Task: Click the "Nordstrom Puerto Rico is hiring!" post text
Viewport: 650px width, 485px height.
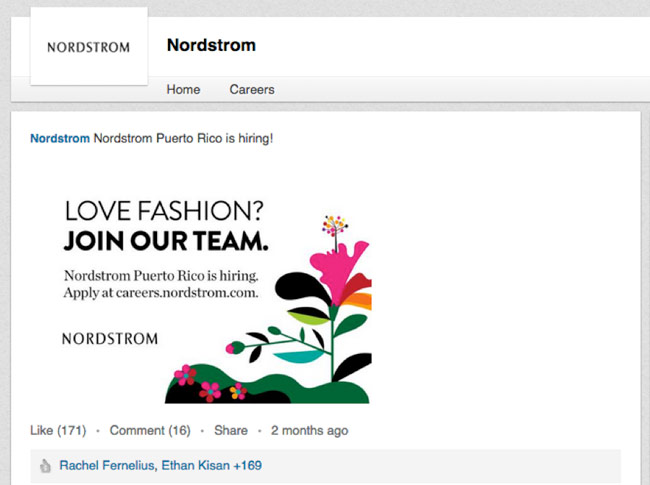Action: point(183,138)
